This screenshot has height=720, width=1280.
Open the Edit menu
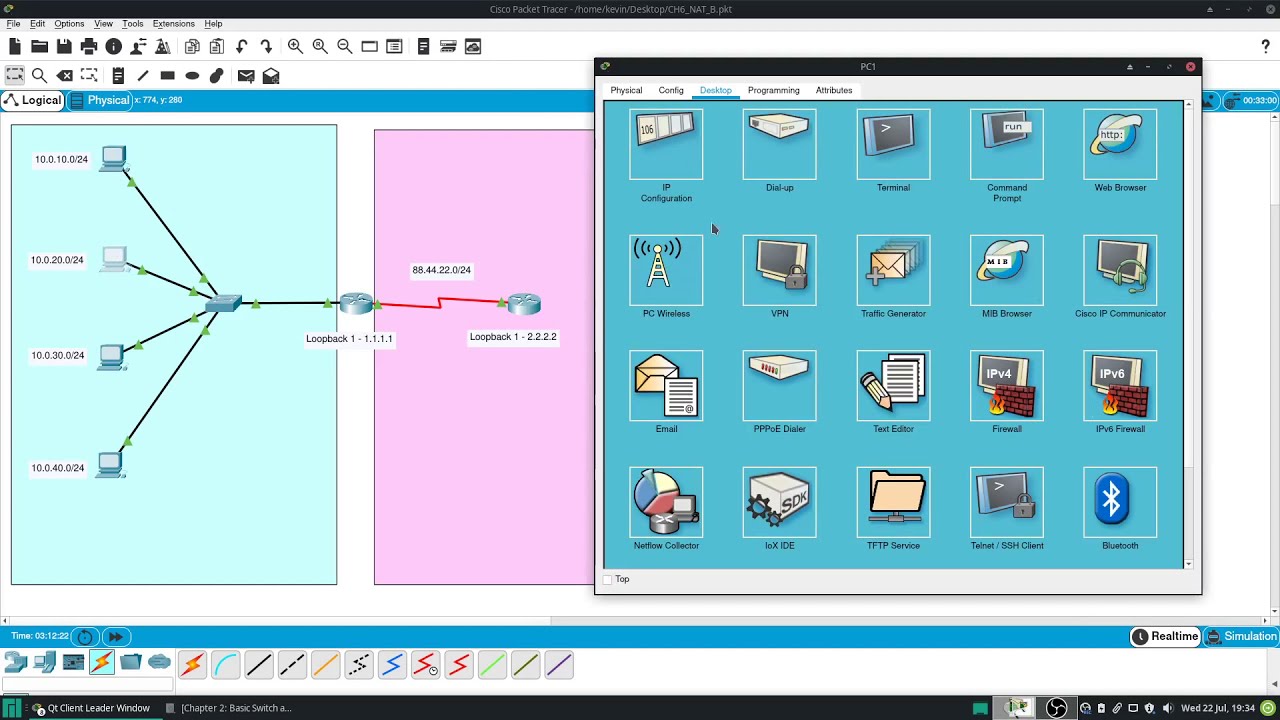37,23
